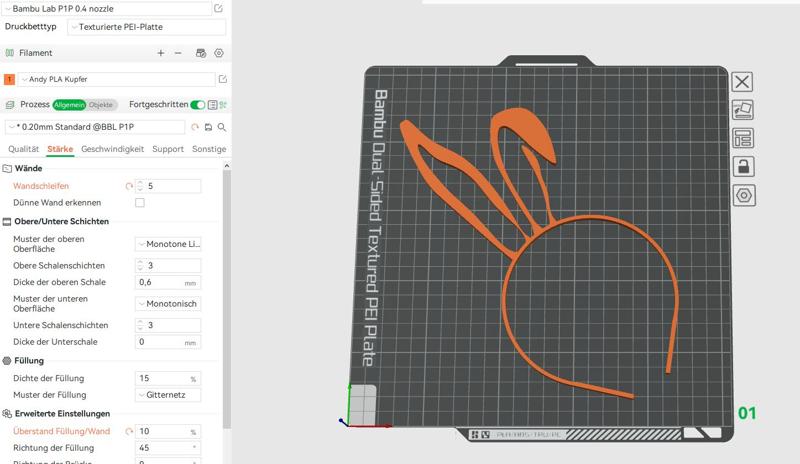The width and height of the screenshot is (800, 464).
Task: Edit the Bambu Lab P1P printer preset
Action: [x=218, y=8]
